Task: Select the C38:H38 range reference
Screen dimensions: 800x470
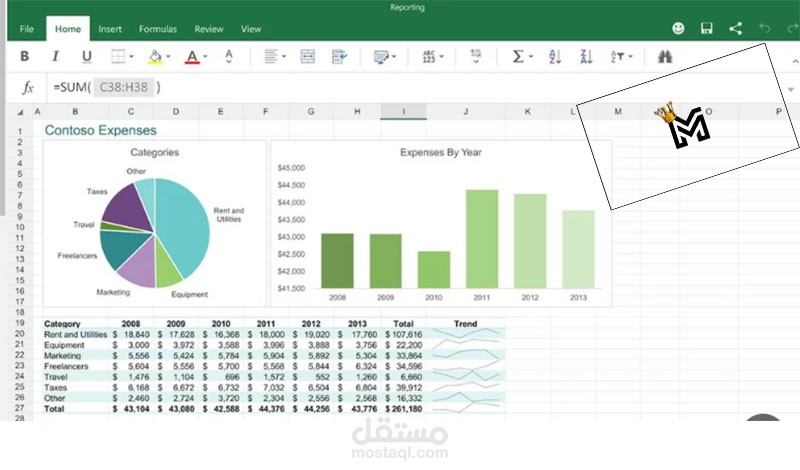Action: pyautogui.click(x=123, y=87)
